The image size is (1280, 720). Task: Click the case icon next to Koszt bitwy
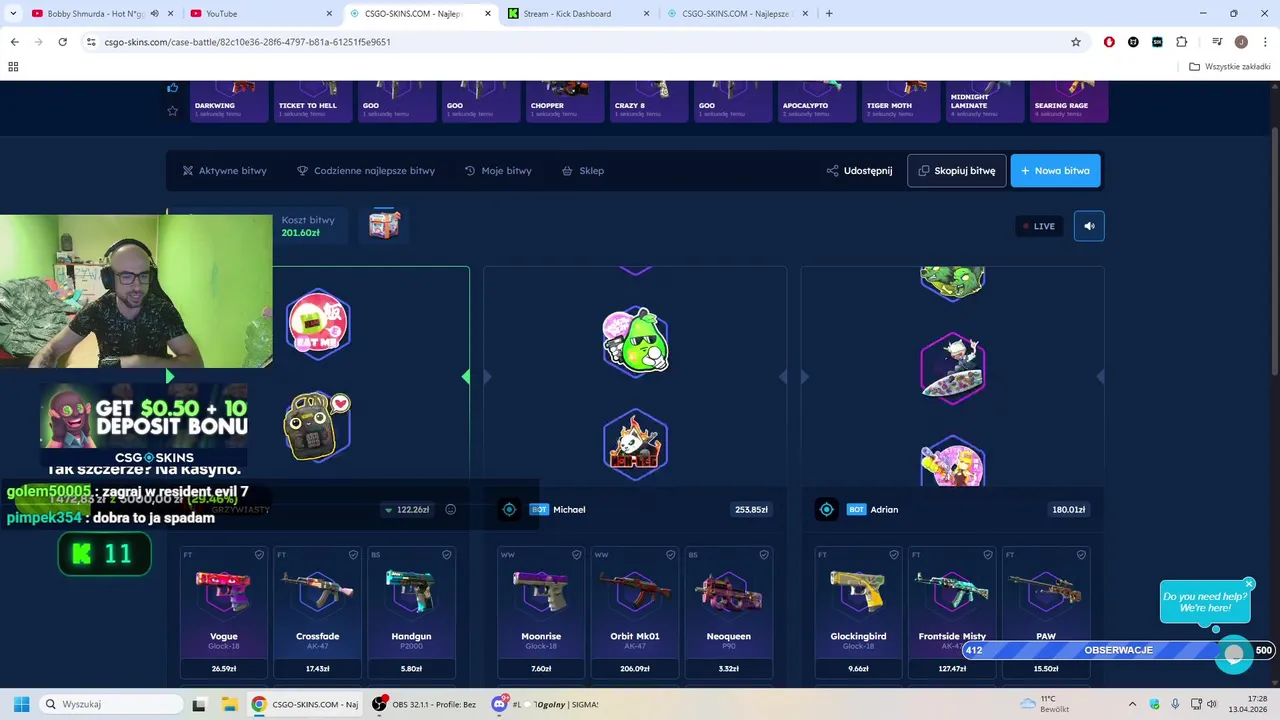pyautogui.click(x=384, y=225)
